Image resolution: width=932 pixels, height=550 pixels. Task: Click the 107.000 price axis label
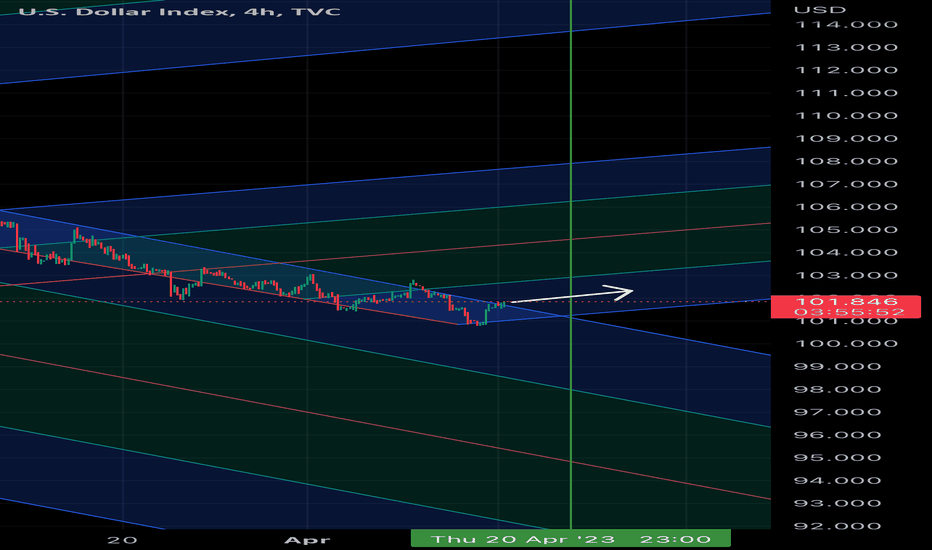pyautogui.click(x=846, y=184)
